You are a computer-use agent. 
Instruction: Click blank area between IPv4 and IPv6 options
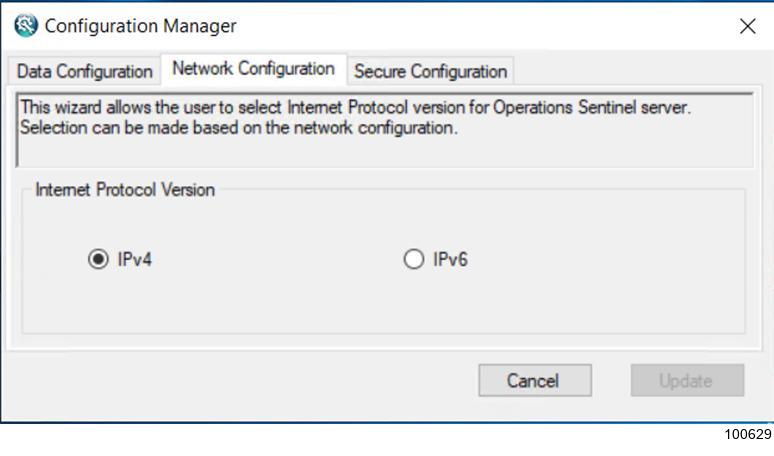click(276, 260)
